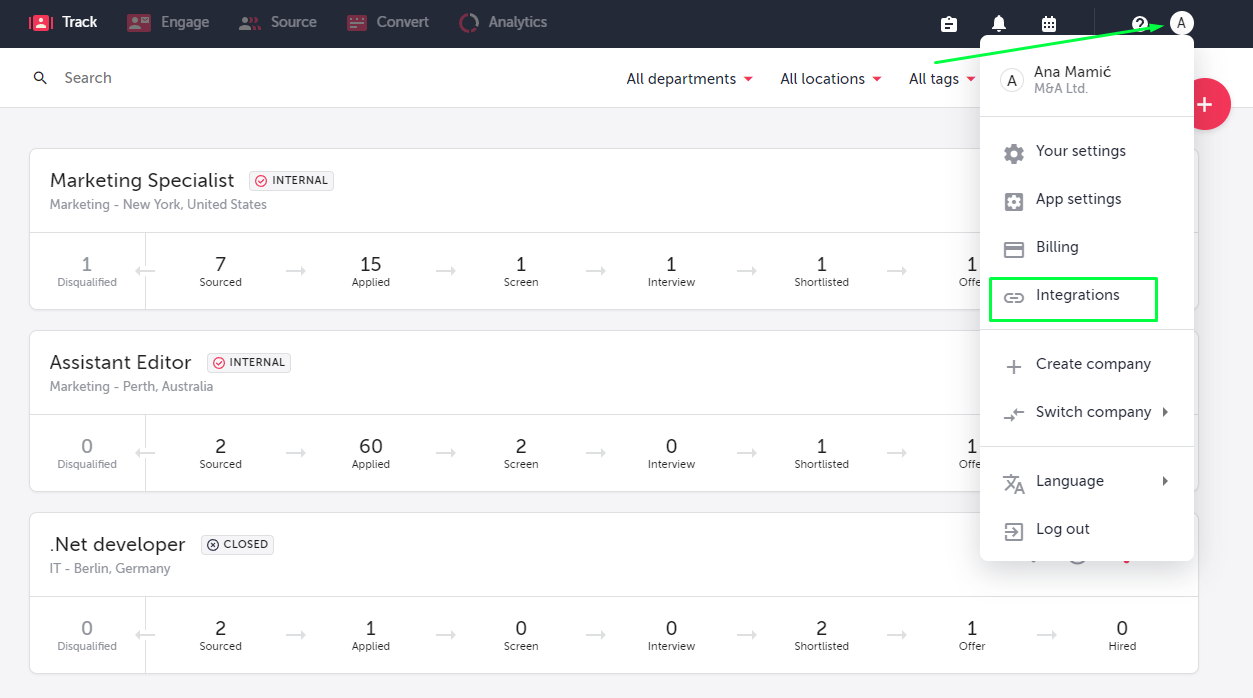Expand the Switch company submenu

1093,413
